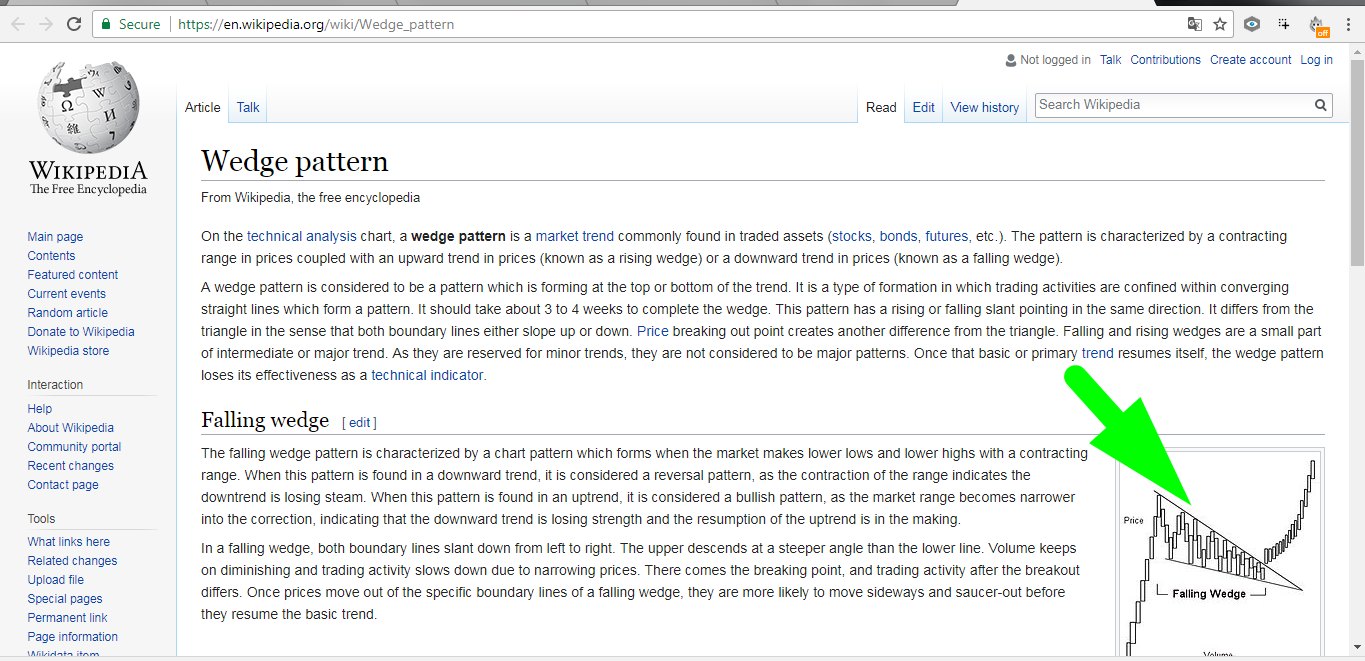1365x661 pixels.
Task: Click 'From Wikipedia, the free encyclopedia' text
Action: click(x=310, y=197)
